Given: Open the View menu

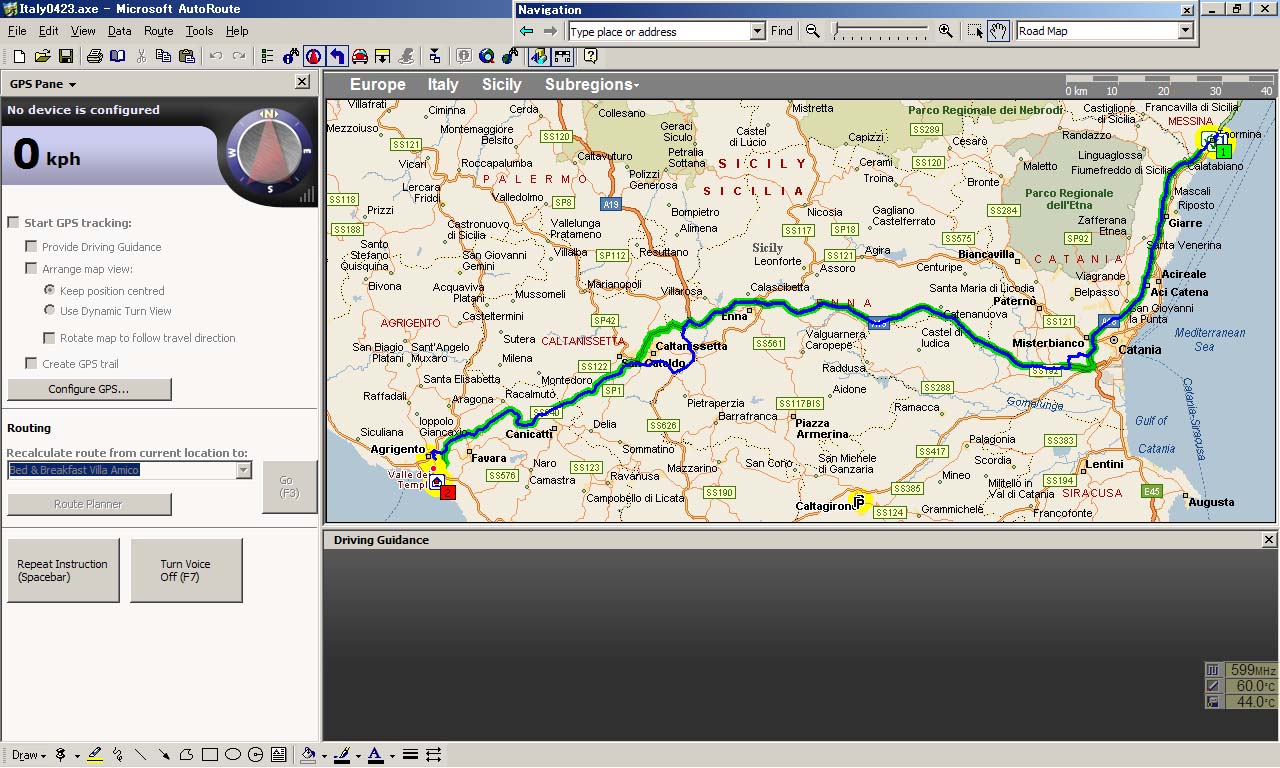Looking at the screenshot, I should 82,31.
